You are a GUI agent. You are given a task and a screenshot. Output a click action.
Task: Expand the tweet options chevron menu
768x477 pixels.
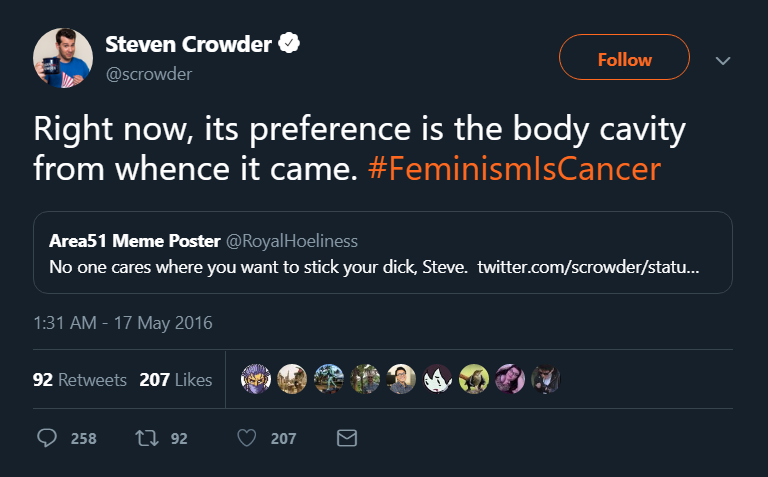[723, 60]
